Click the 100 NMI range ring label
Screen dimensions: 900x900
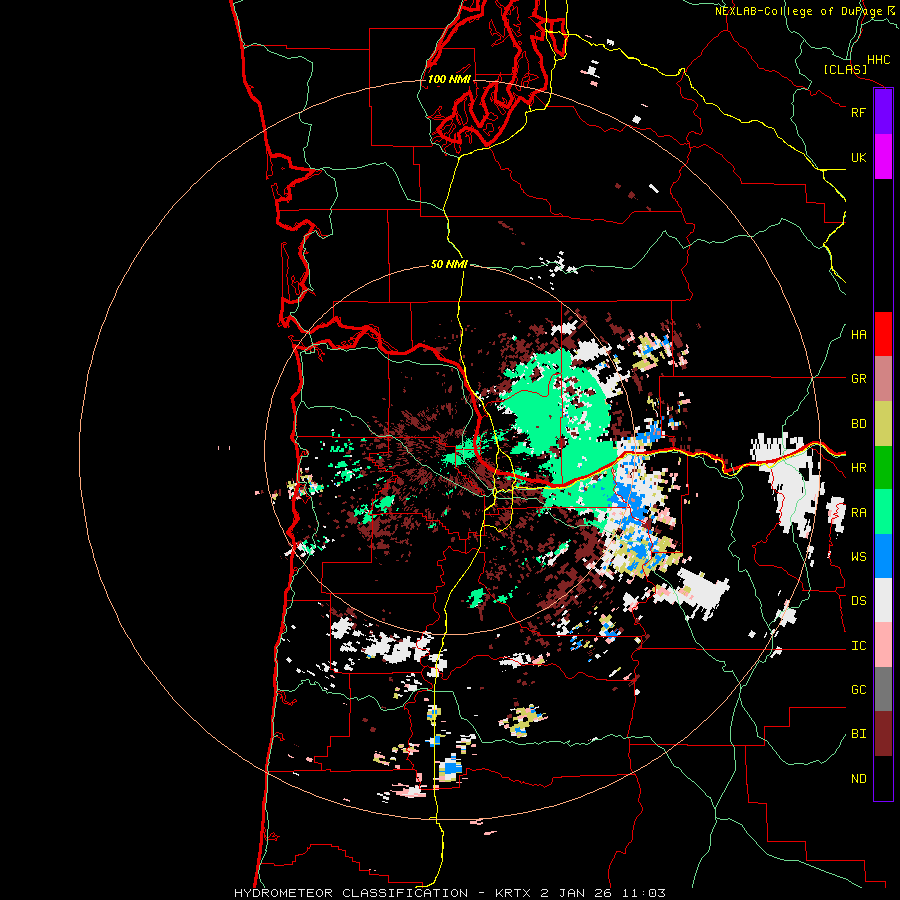(449, 79)
